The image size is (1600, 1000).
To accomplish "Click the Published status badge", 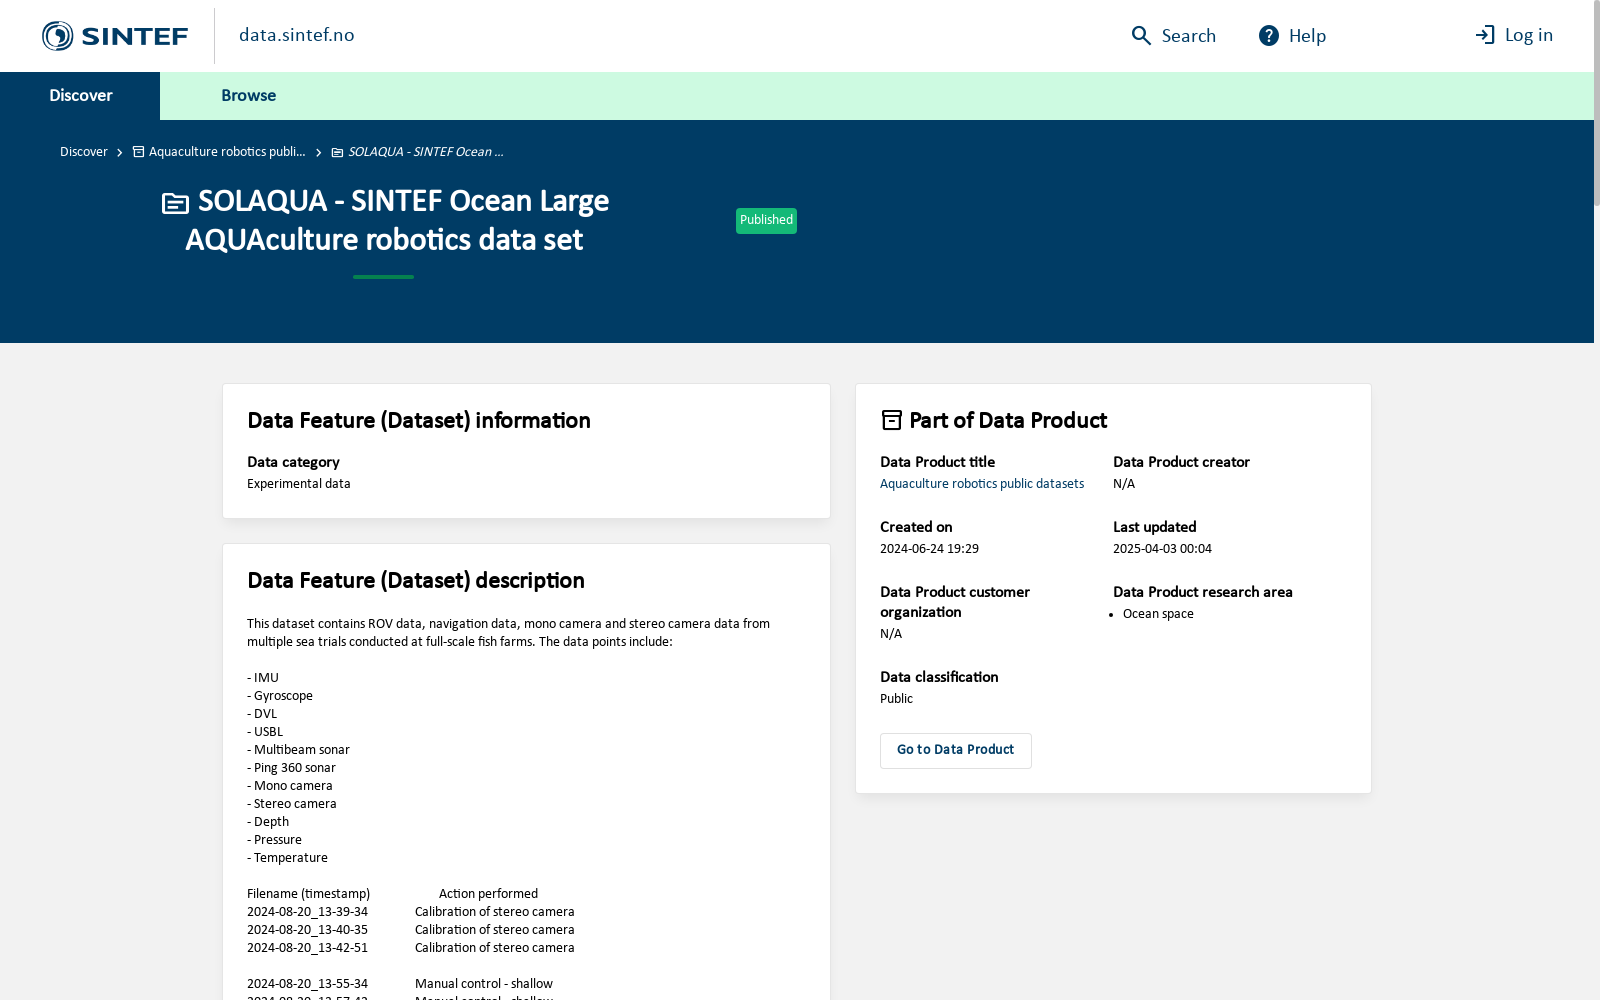I will [x=766, y=221].
